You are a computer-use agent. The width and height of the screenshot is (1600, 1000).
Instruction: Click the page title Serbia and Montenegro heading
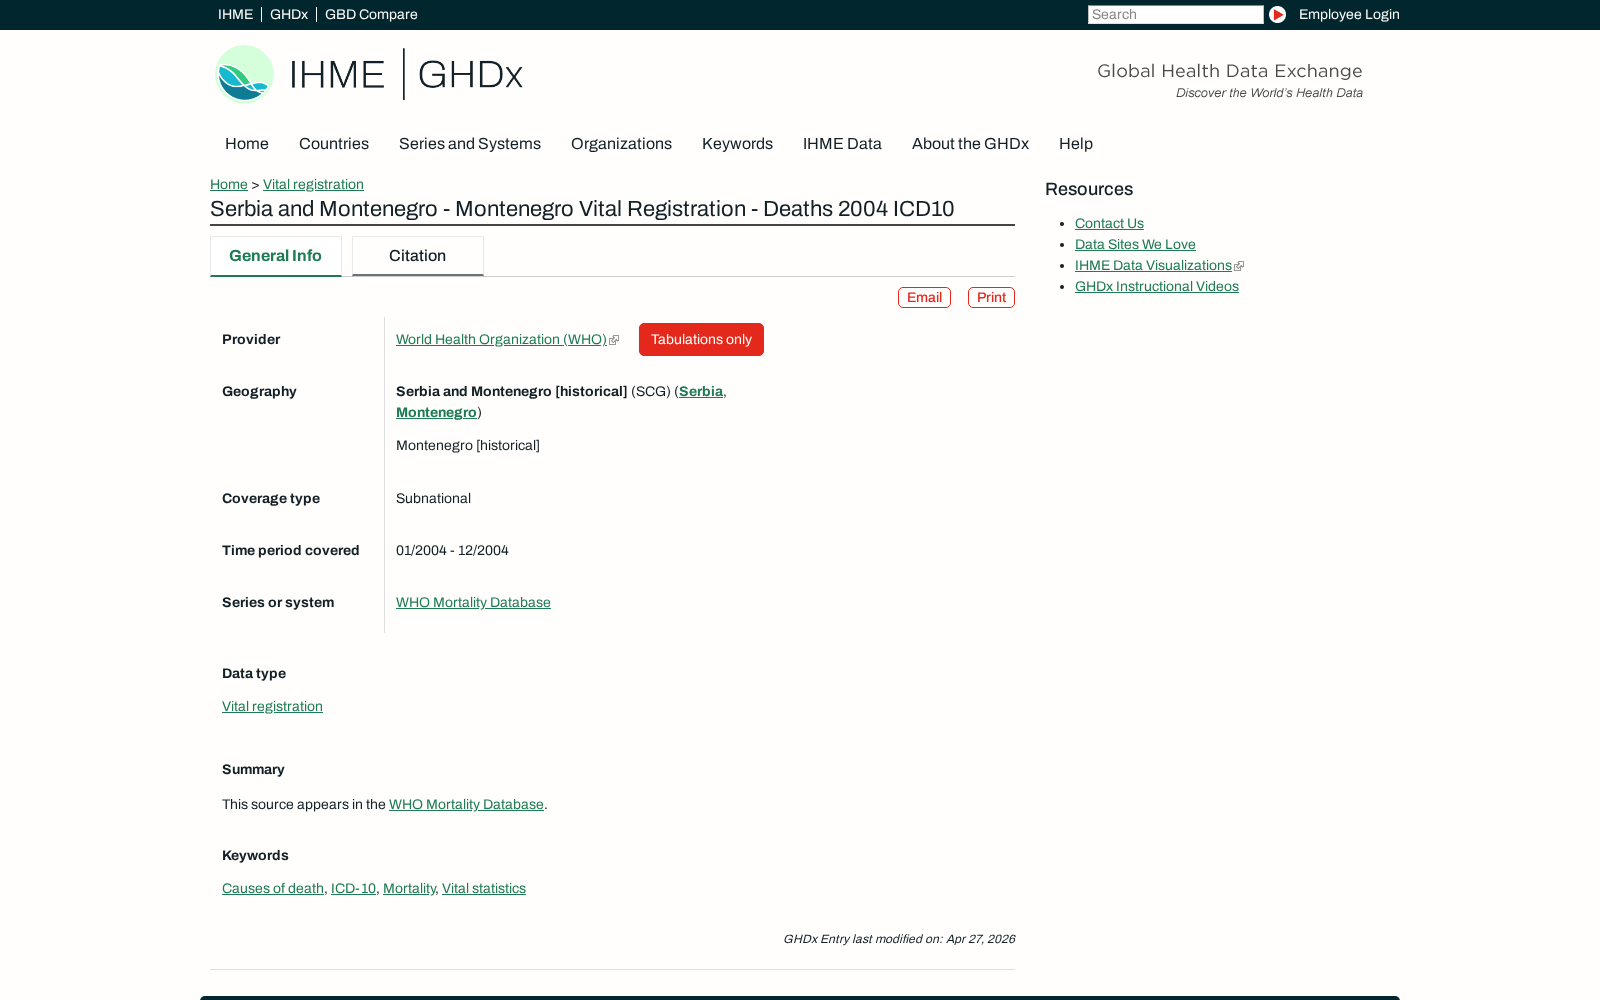tap(582, 209)
